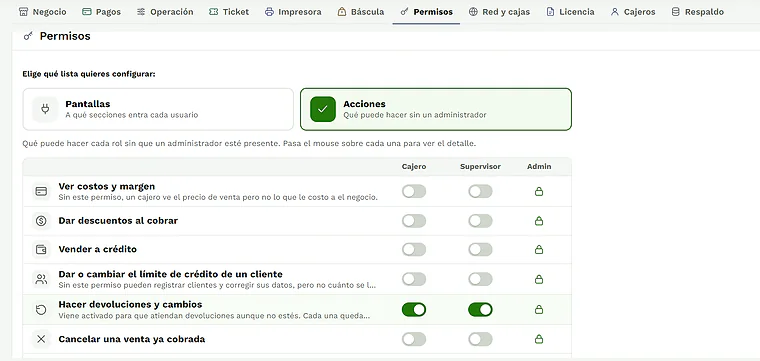The height and width of the screenshot is (361, 760).
Task: Click the sliders icon beside Operación
Action: click(141, 12)
